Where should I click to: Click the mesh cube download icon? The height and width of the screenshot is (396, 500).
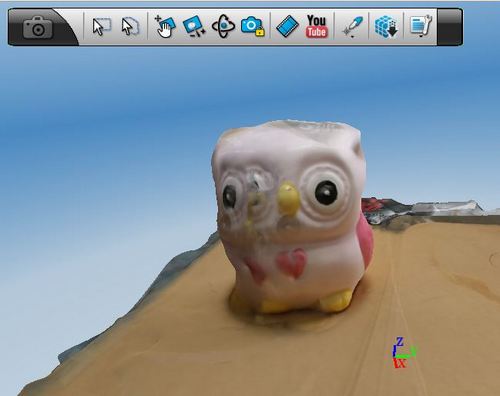386,26
